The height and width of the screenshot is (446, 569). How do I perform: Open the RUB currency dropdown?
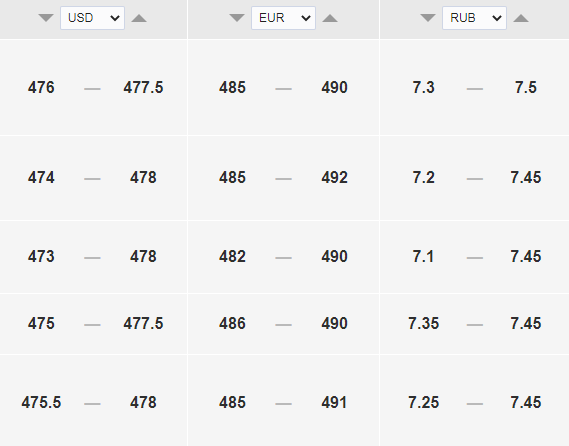[x=474, y=18]
